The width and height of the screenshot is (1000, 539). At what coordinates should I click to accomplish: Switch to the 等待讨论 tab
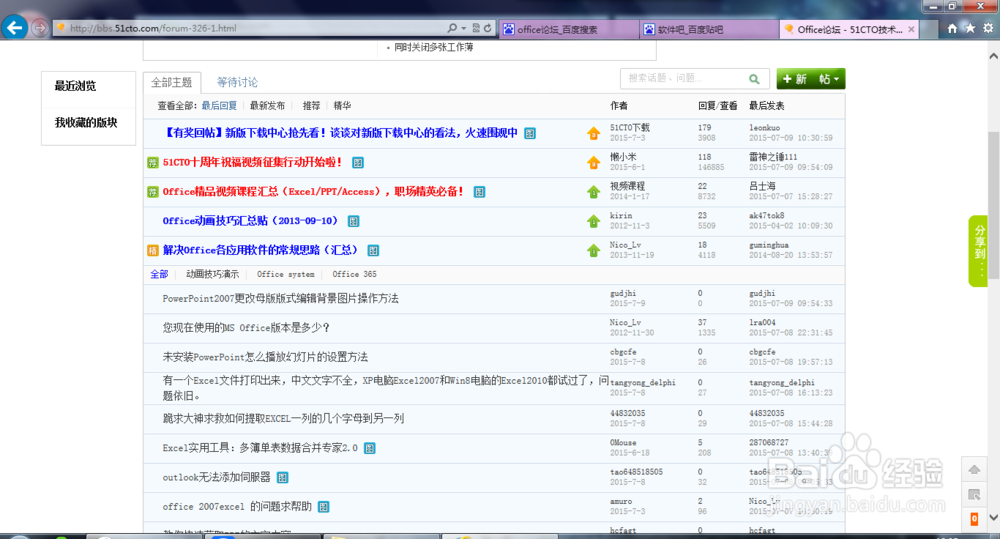[237, 82]
